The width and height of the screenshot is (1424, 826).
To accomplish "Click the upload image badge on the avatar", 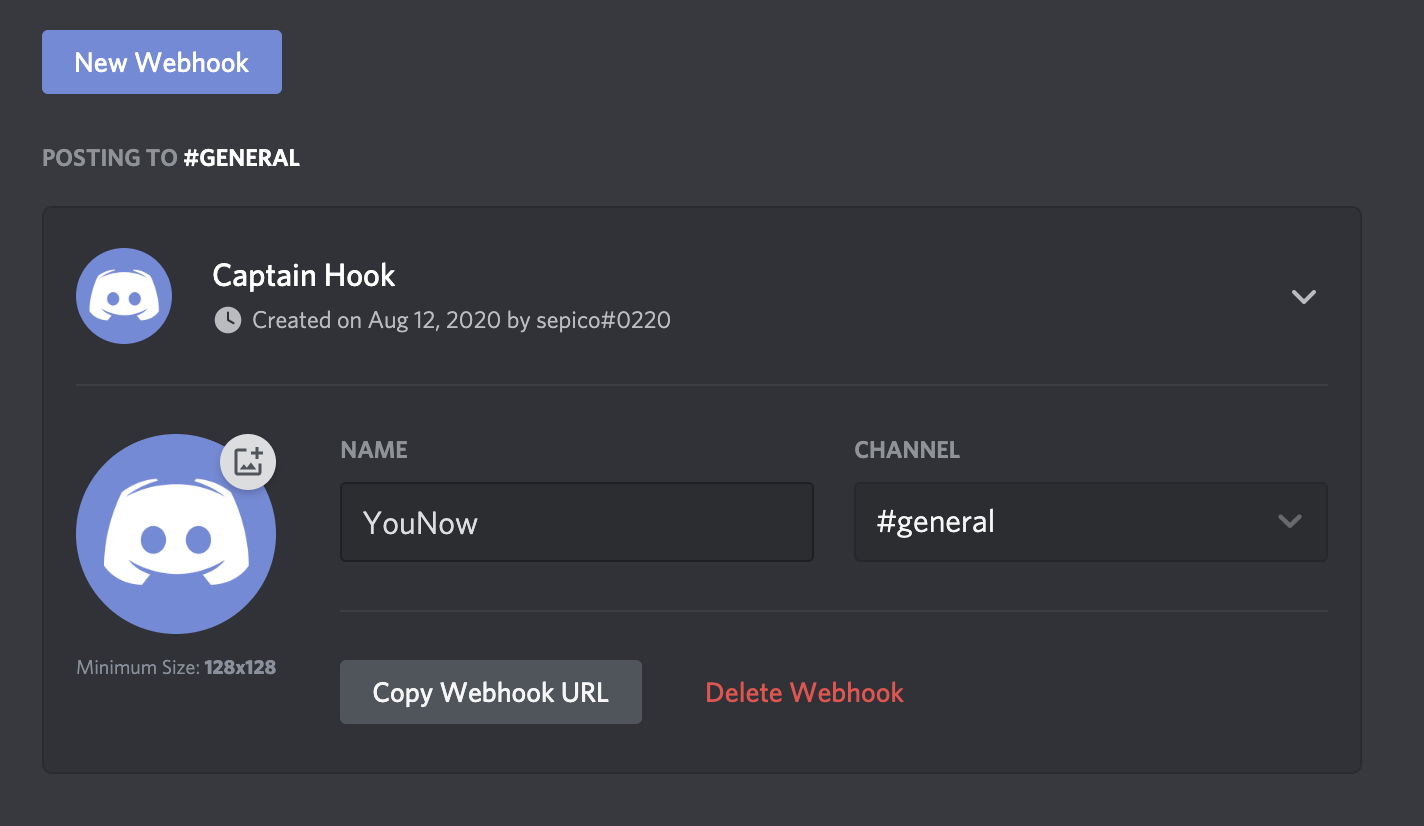I will [x=248, y=462].
